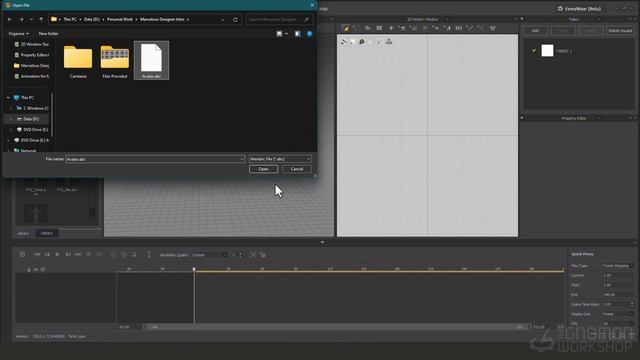
Task: Click Delete Unused in Fabric panel
Action: (620, 31)
